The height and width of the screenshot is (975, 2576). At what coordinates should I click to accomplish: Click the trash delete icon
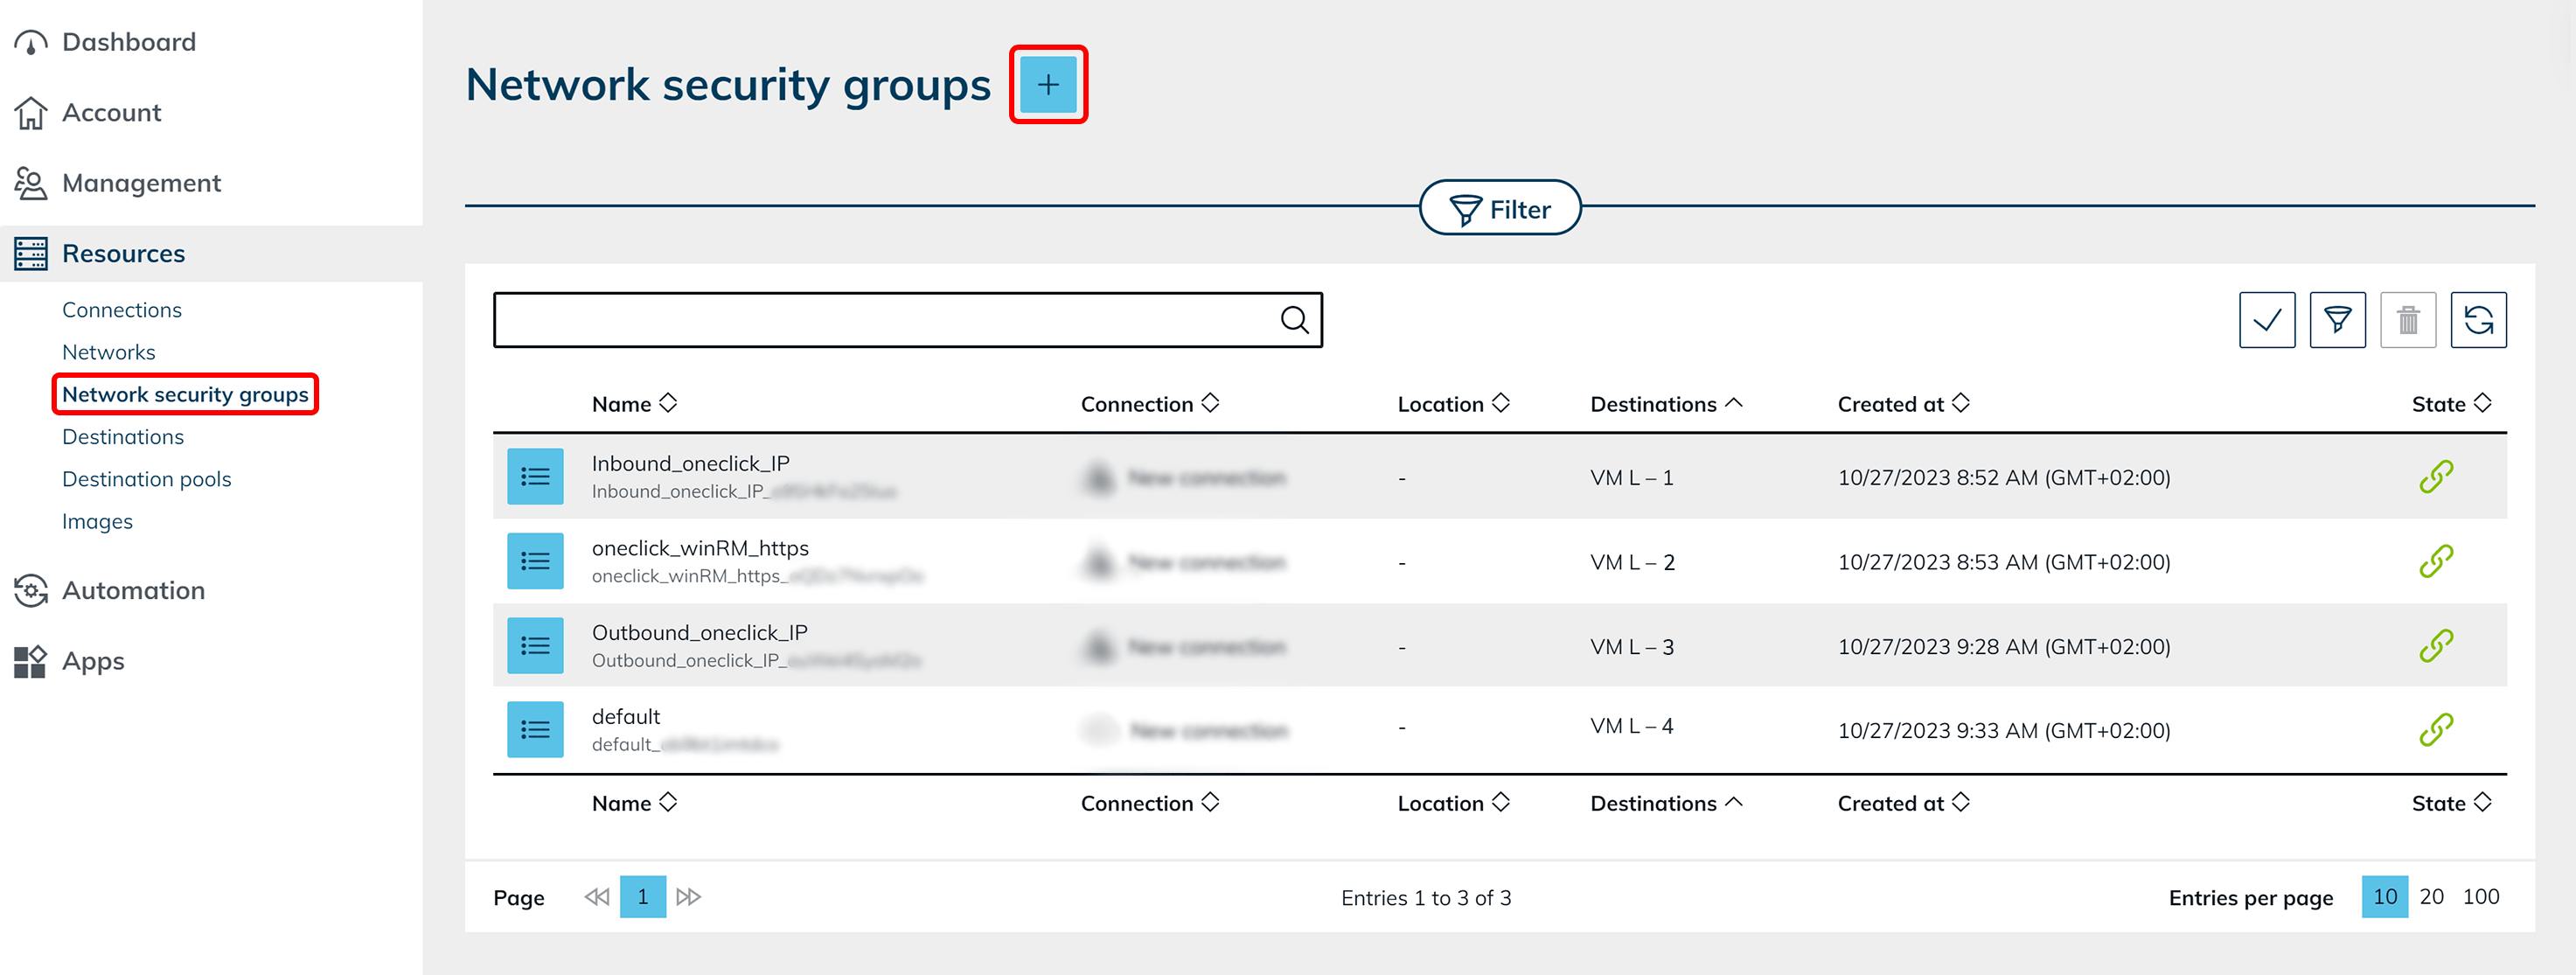2407,320
